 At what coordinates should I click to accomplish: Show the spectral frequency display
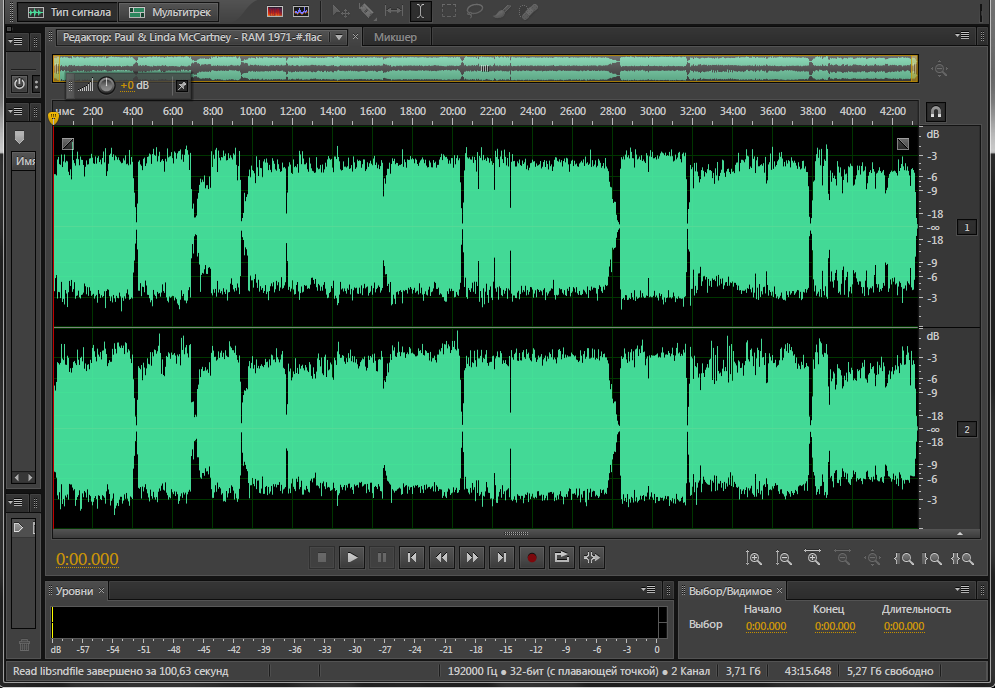coord(275,12)
